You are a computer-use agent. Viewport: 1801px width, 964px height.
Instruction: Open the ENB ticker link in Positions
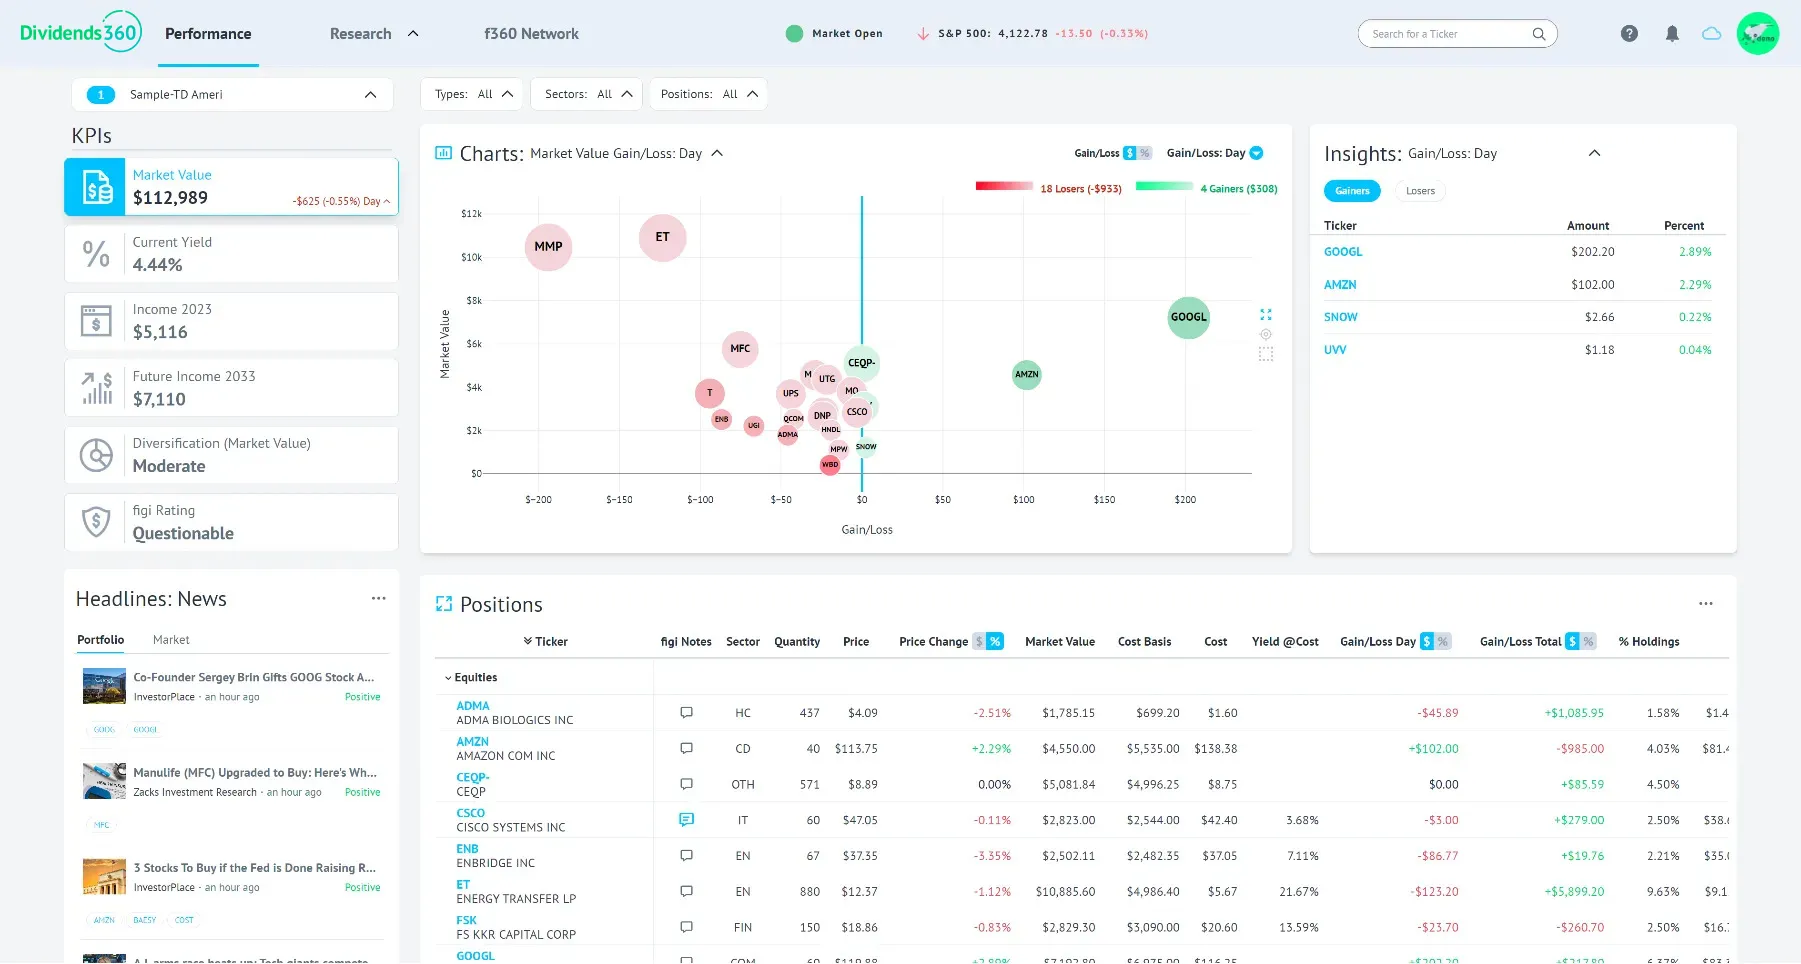(467, 849)
